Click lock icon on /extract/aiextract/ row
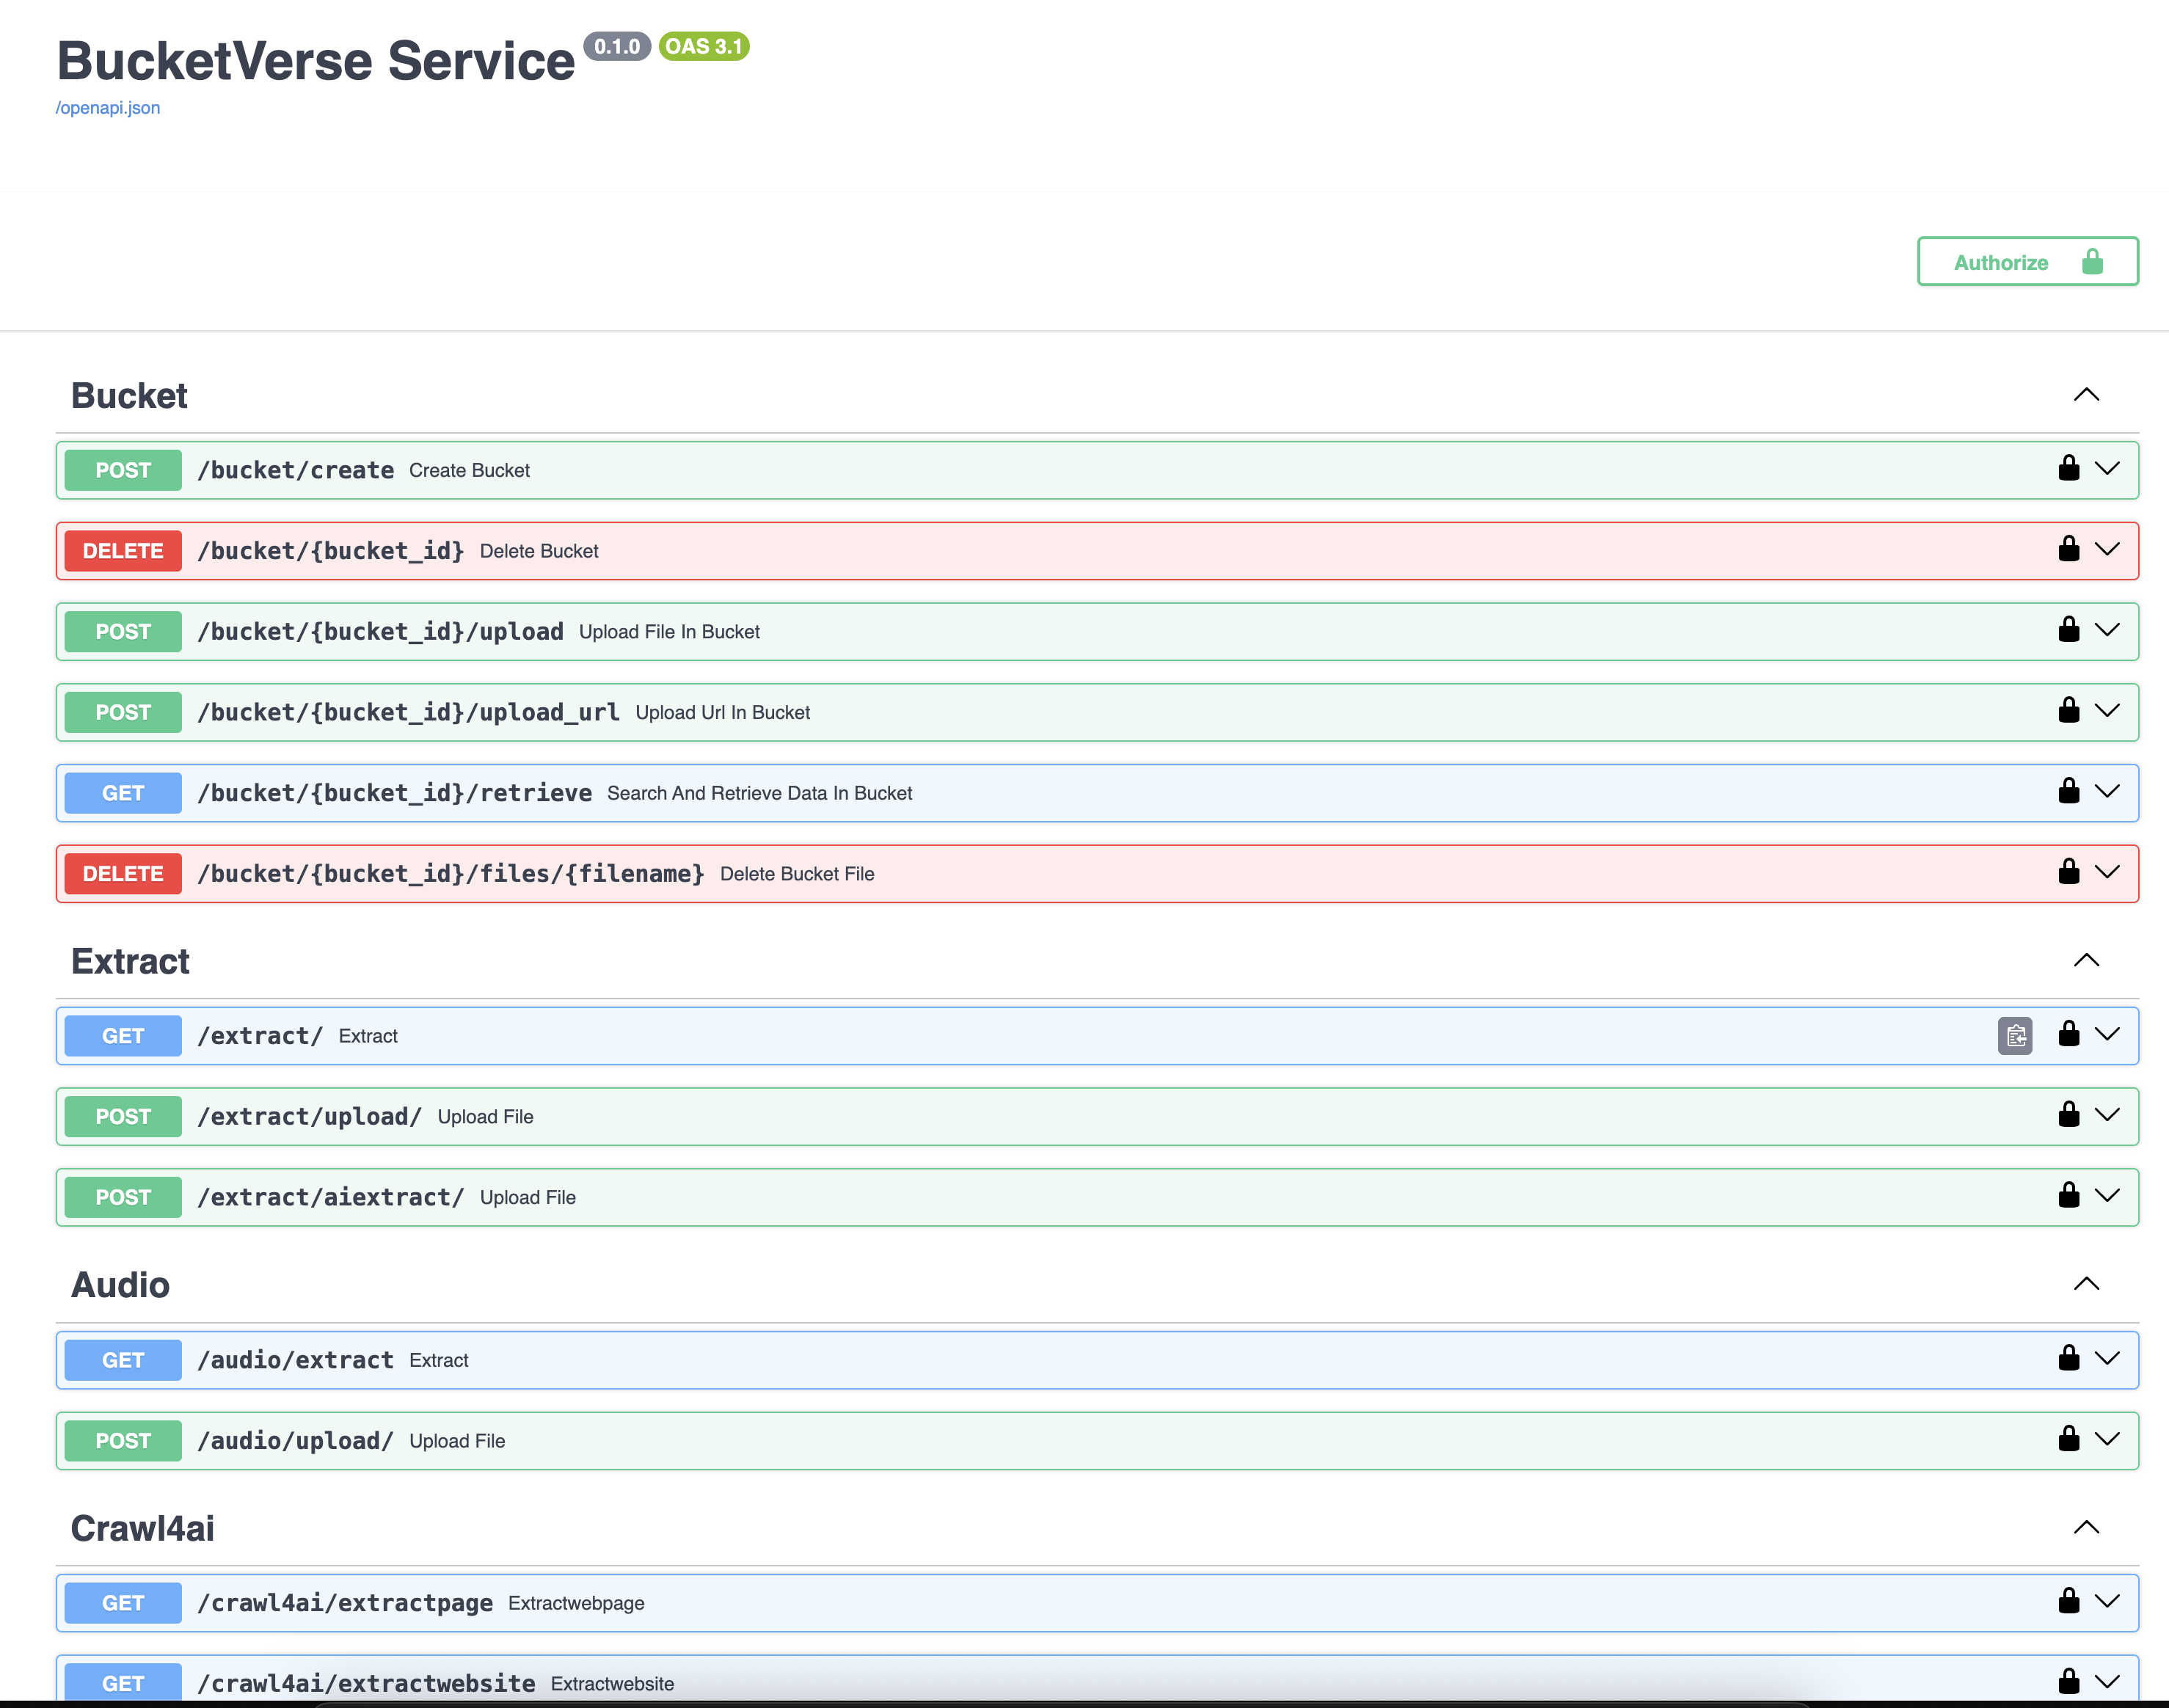The width and height of the screenshot is (2169, 1708). point(2069,1196)
